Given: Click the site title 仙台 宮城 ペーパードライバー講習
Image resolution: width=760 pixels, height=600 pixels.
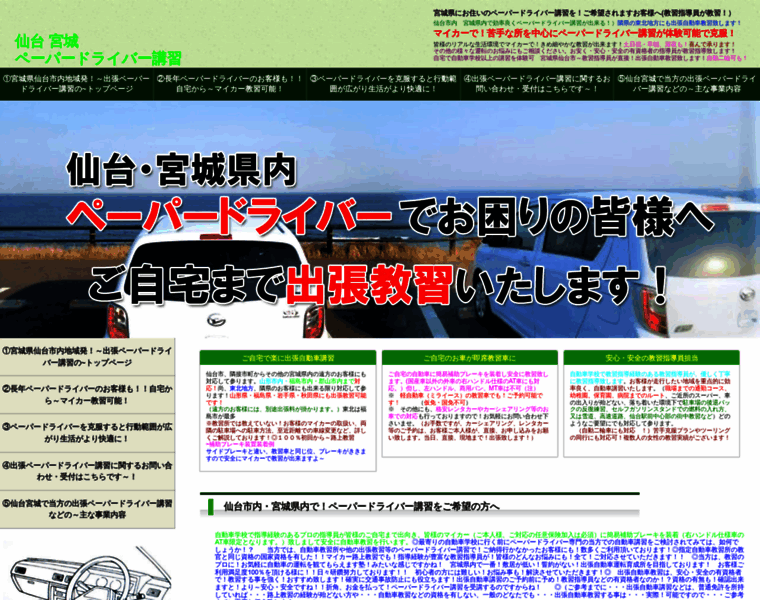Looking at the screenshot, I should (x=98, y=49).
